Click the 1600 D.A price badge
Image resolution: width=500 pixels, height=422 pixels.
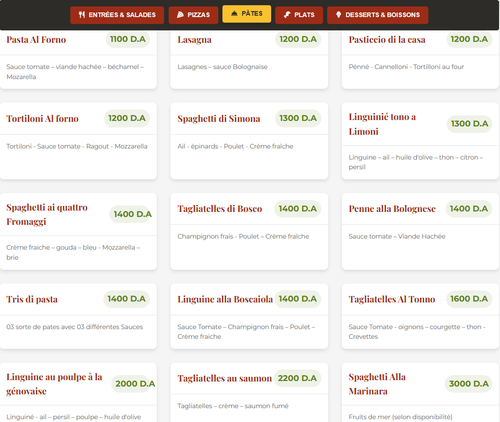(x=469, y=299)
